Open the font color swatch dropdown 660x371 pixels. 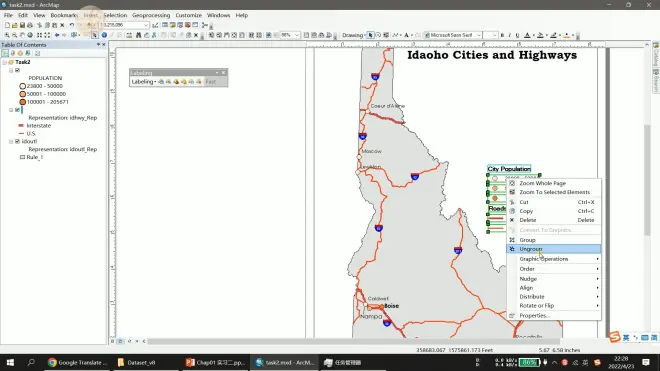pos(533,35)
